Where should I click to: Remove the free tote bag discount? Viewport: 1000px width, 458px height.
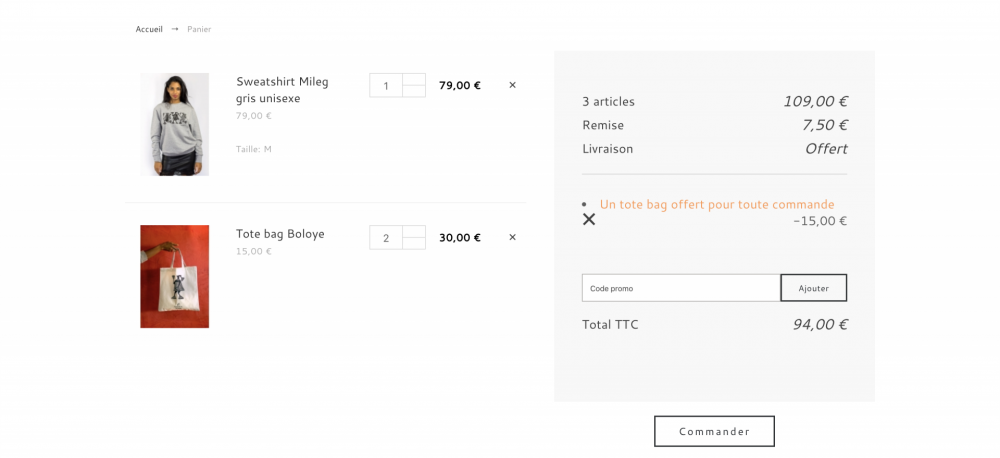click(589, 219)
